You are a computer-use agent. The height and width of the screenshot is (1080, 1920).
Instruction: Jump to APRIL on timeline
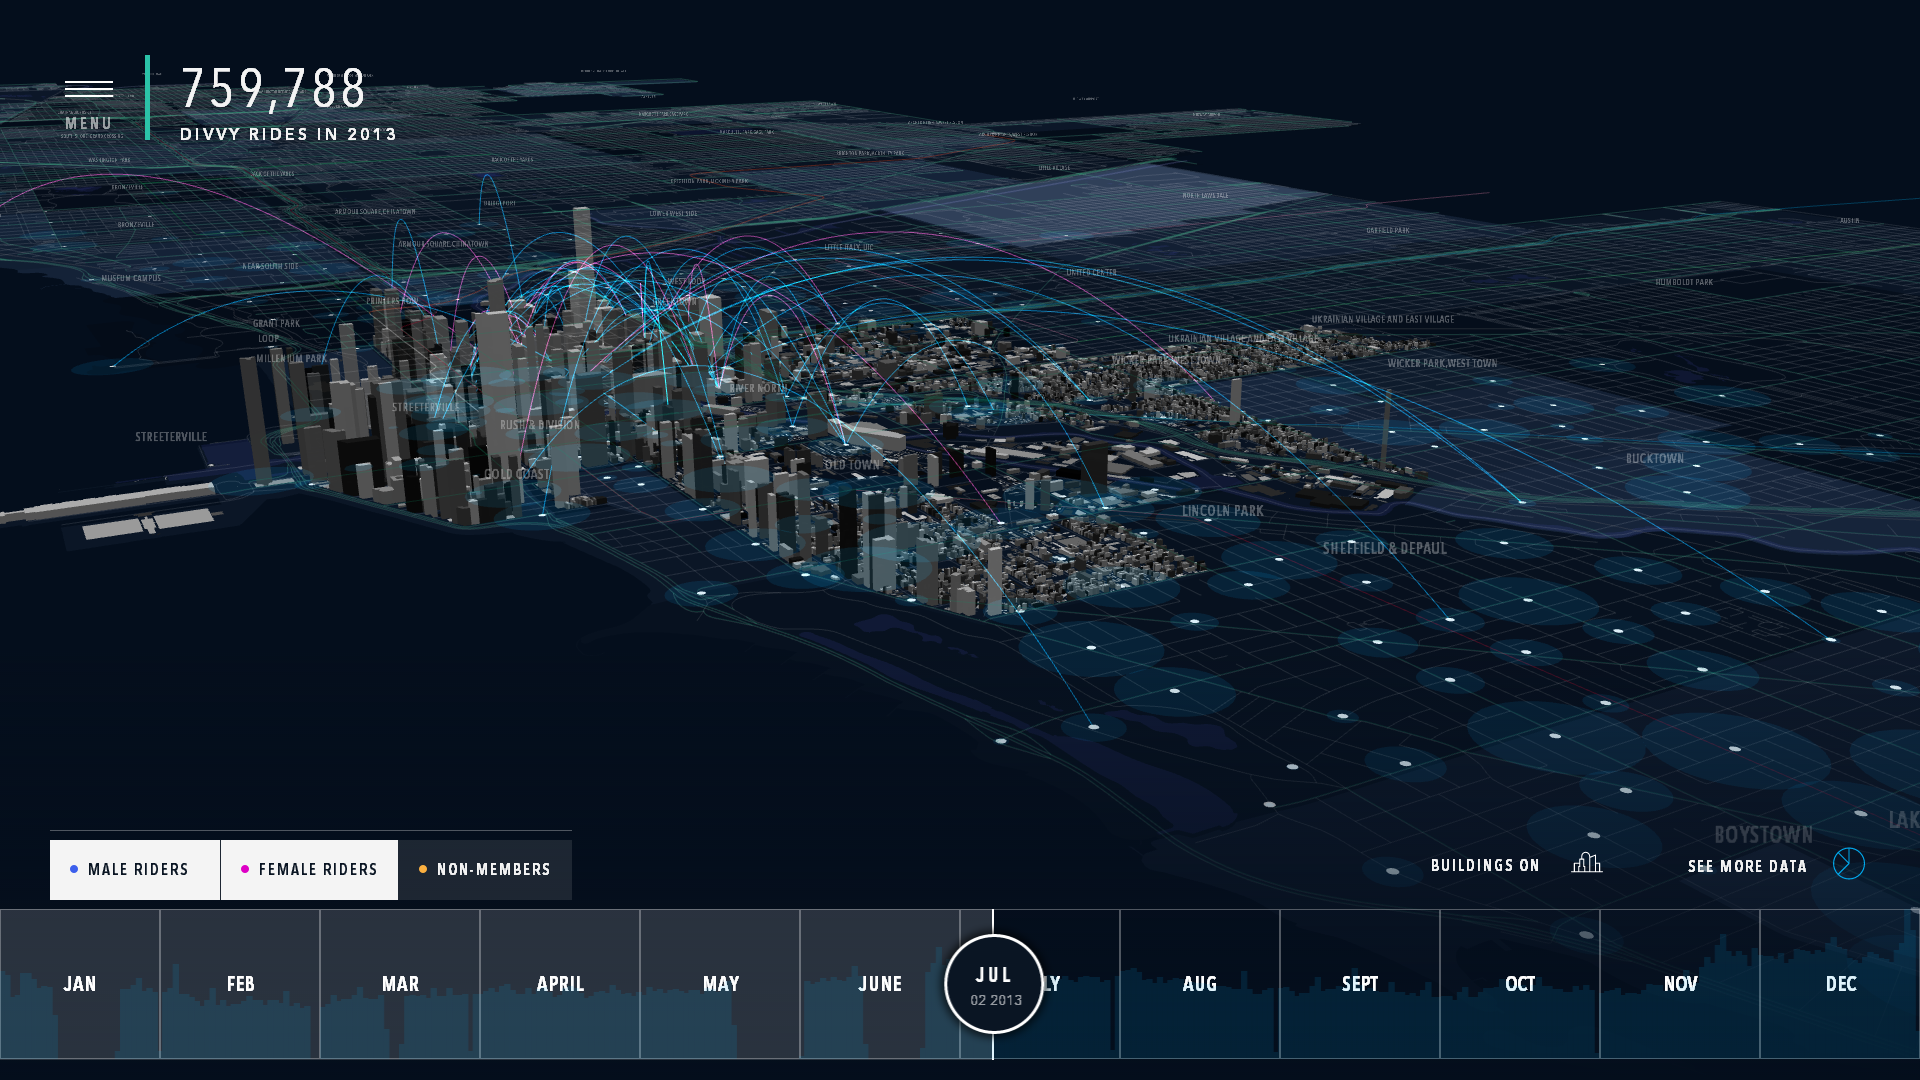pos(560,984)
